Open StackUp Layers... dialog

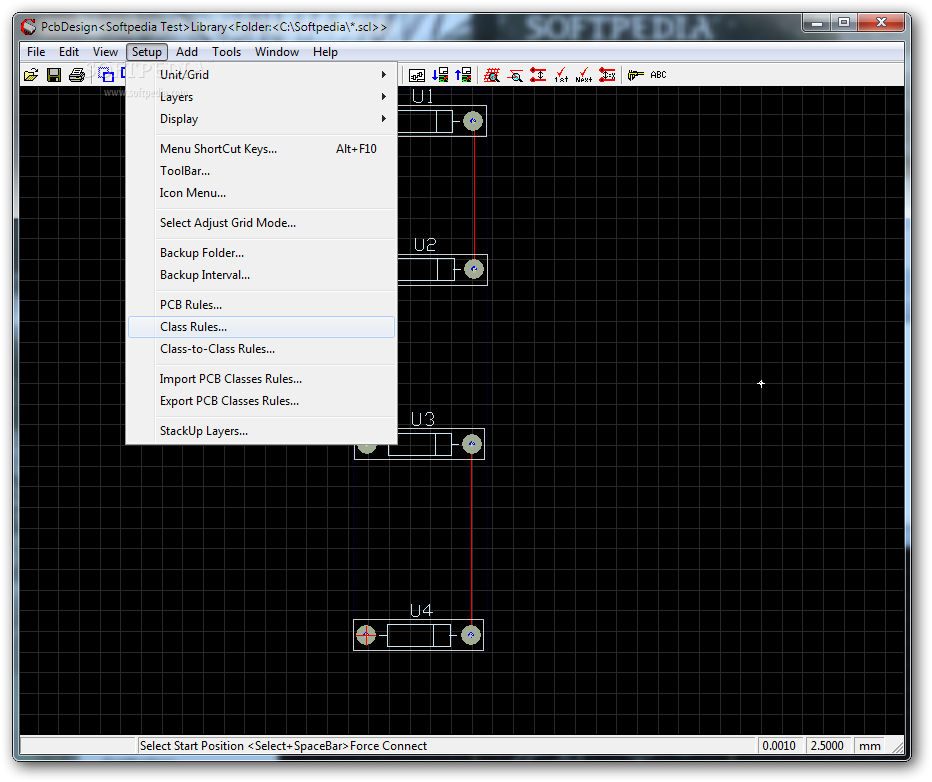(x=262, y=431)
